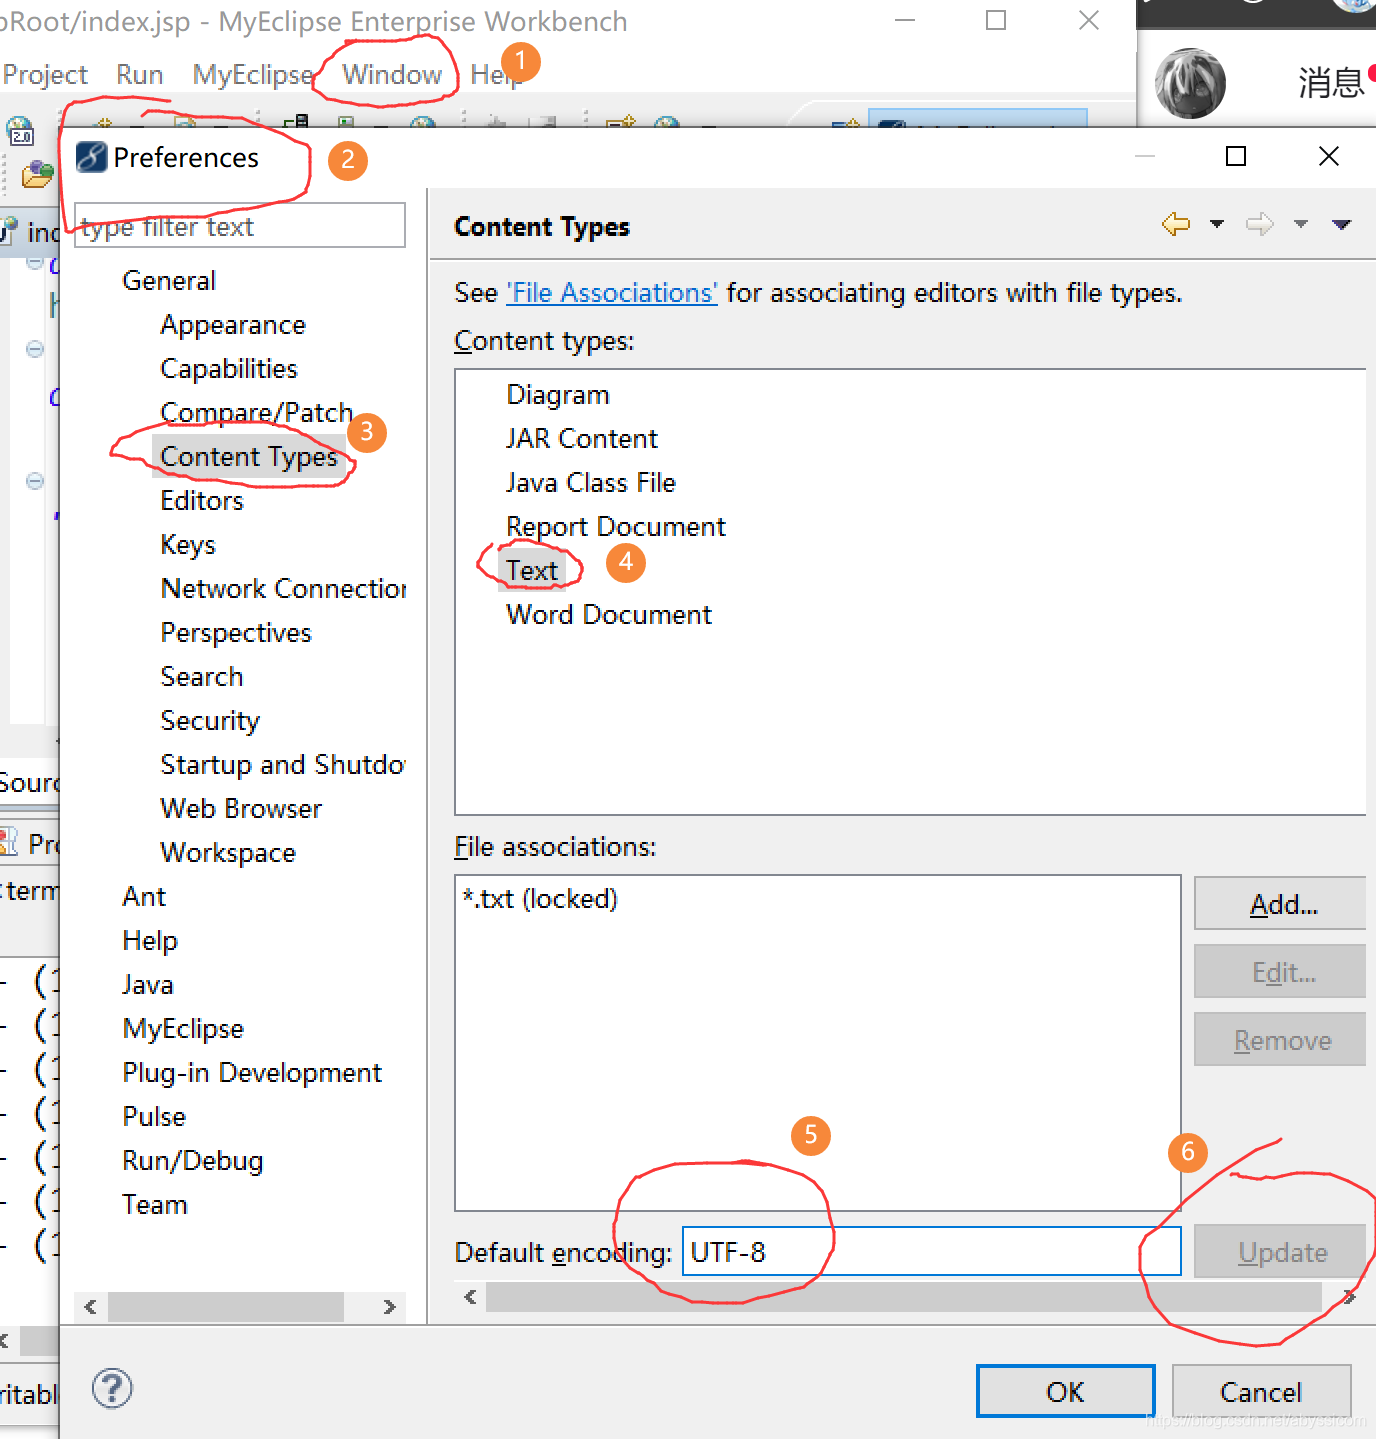The height and width of the screenshot is (1439, 1376).
Task: Open the Help question mark icon
Action: (112, 1388)
